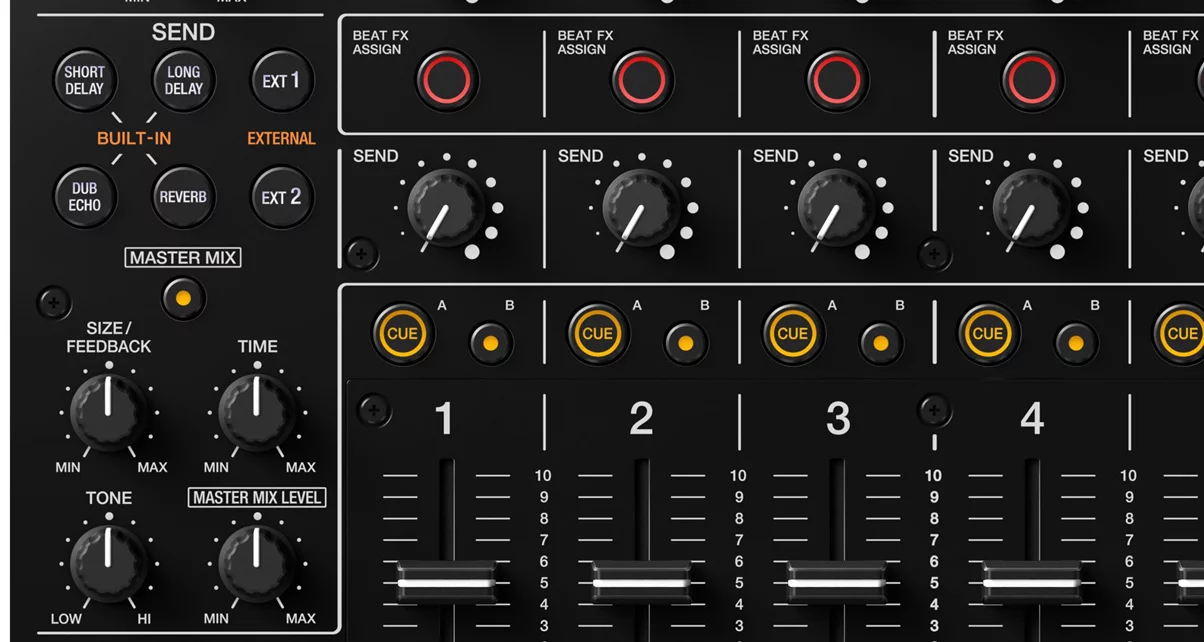Image resolution: width=1204 pixels, height=642 pixels.
Task: Click the EXTERNAL orange label
Action: coord(281,138)
